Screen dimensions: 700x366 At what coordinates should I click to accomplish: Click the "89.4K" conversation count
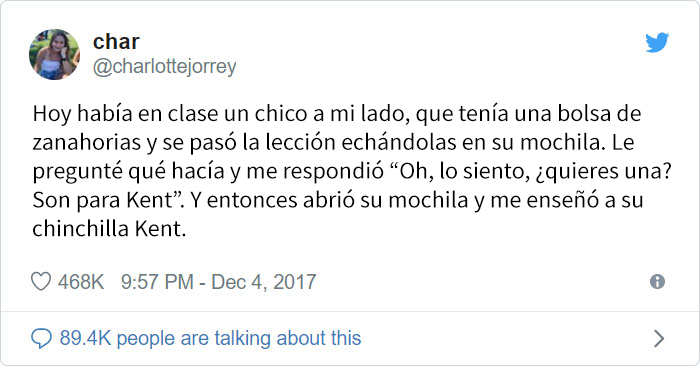coord(85,338)
